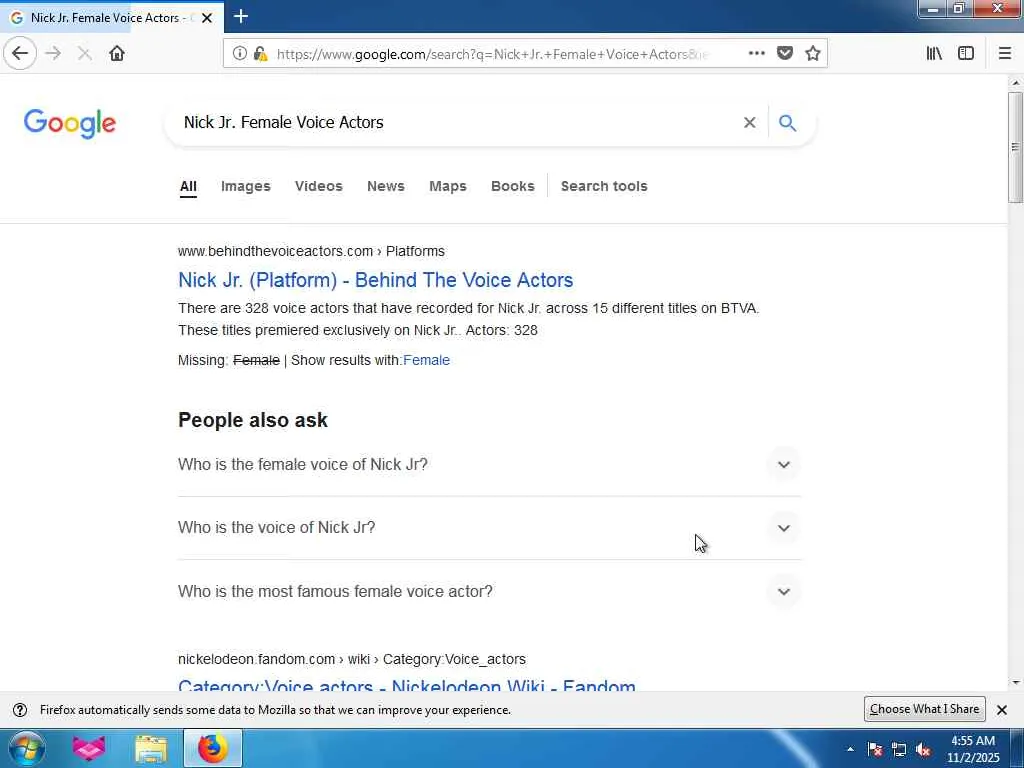Show site information icon in address bar
1024x768 pixels.
click(x=240, y=54)
